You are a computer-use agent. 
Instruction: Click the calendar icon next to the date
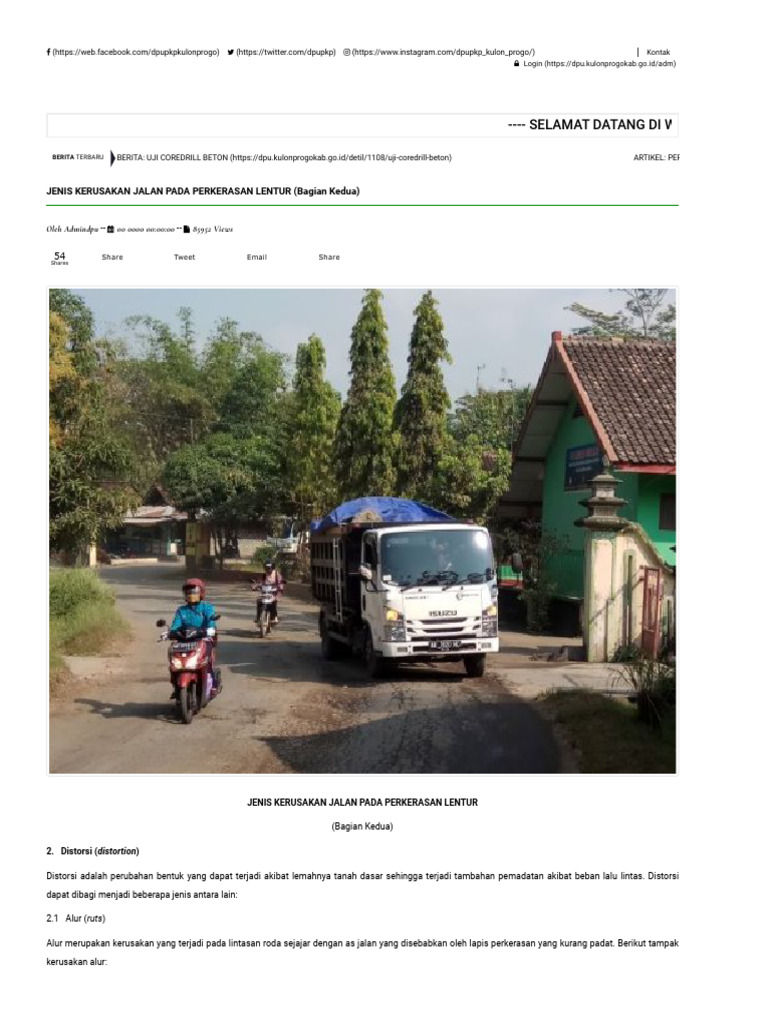pos(110,229)
